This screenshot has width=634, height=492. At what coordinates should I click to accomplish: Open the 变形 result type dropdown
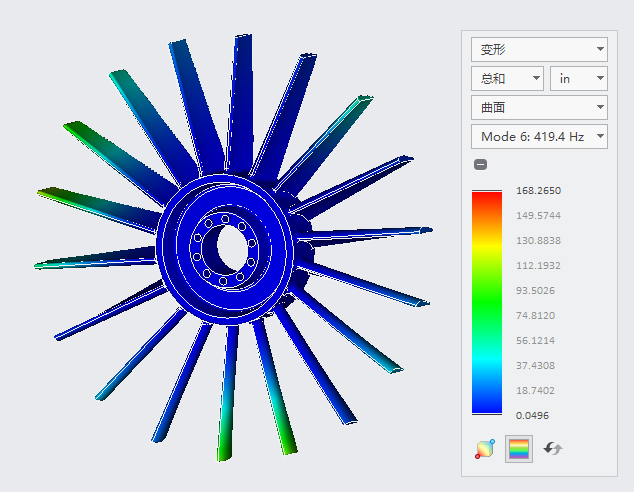[538, 49]
